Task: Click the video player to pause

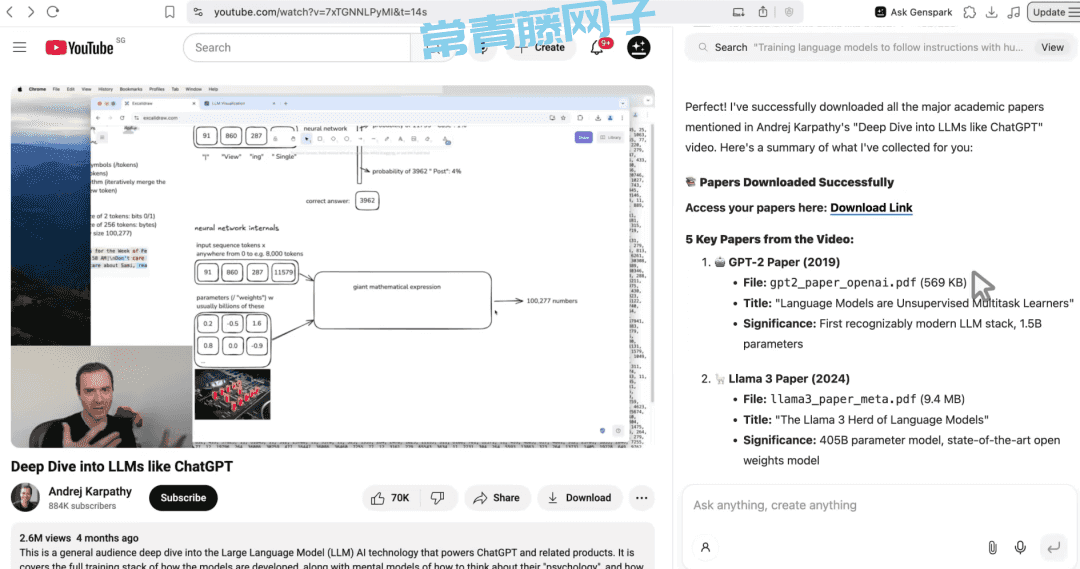Action: tap(333, 267)
